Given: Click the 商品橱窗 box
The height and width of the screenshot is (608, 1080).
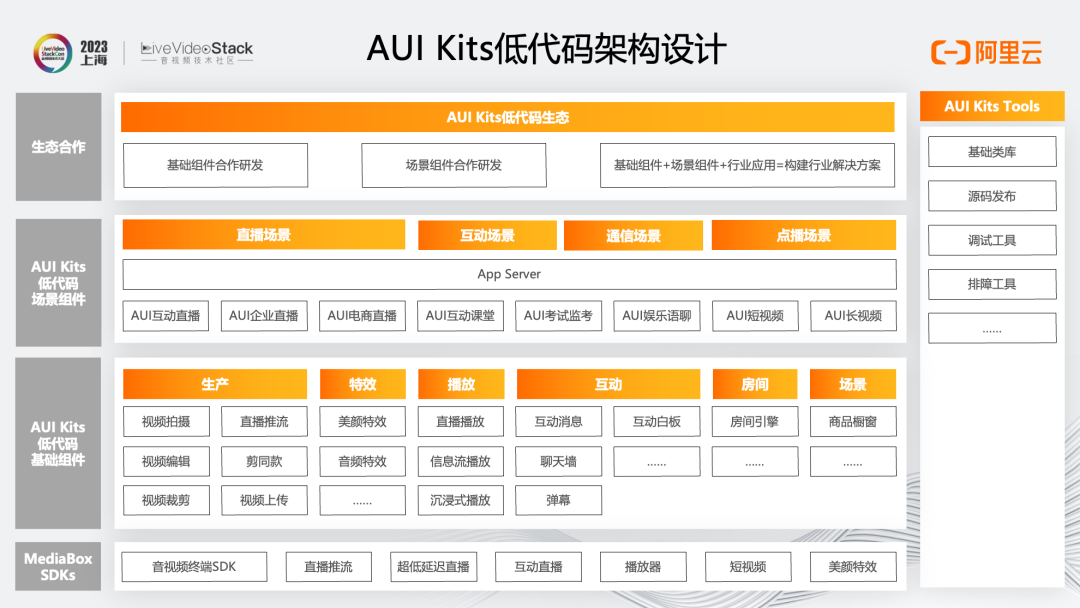Looking at the screenshot, I should [853, 421].
